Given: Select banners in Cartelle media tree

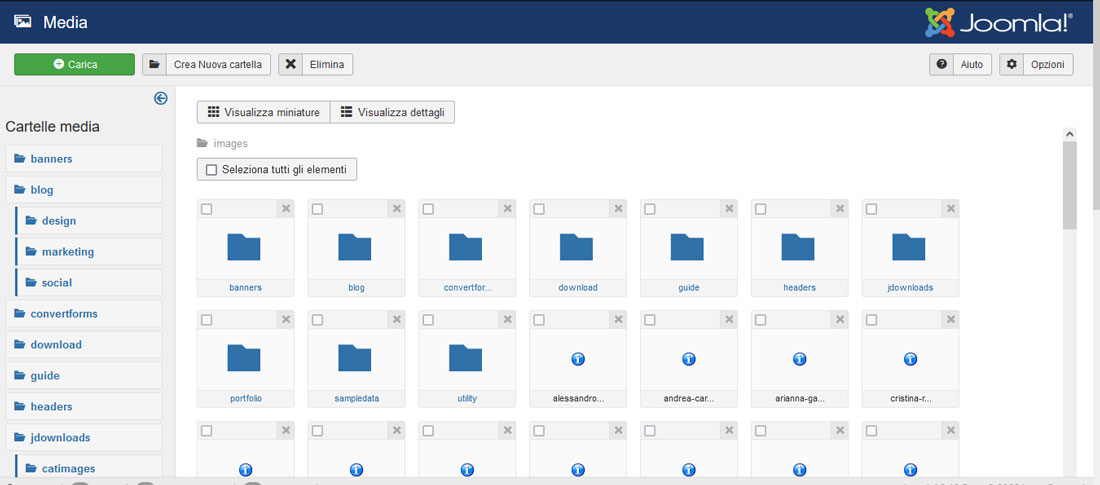Looking at the screenshot, I should [x=84, y=159].
